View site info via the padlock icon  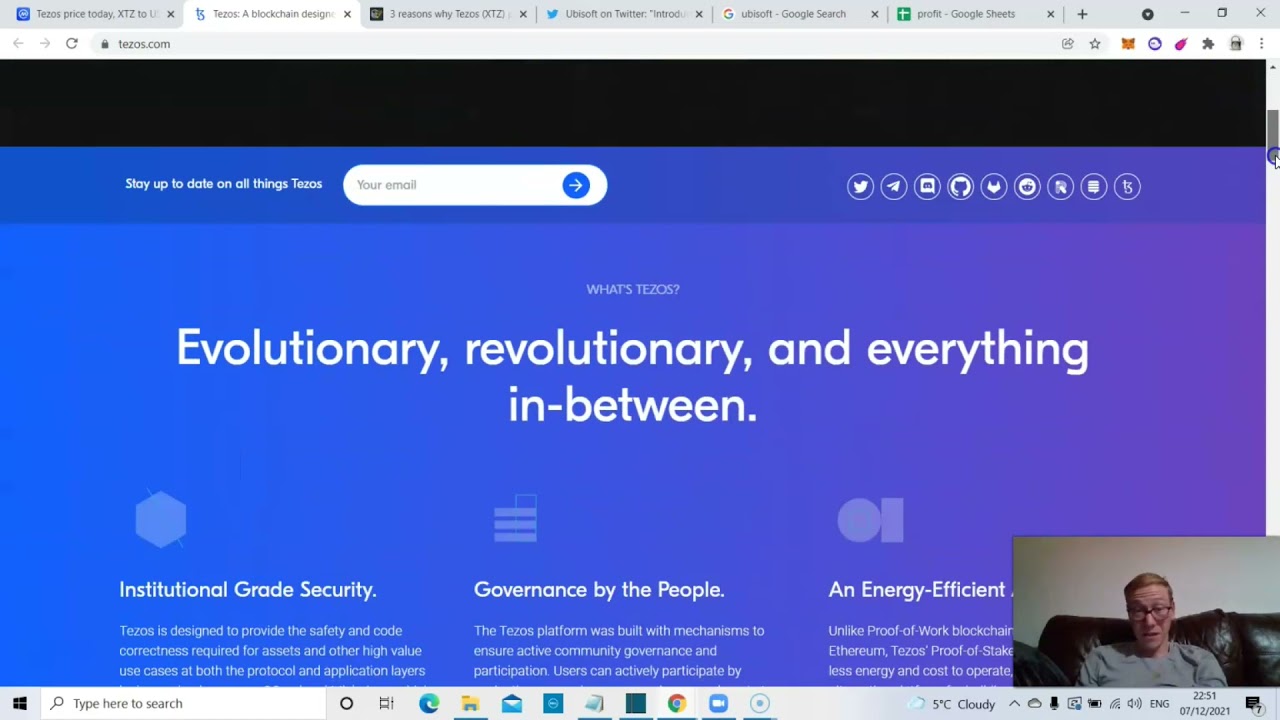coord(105,44)
